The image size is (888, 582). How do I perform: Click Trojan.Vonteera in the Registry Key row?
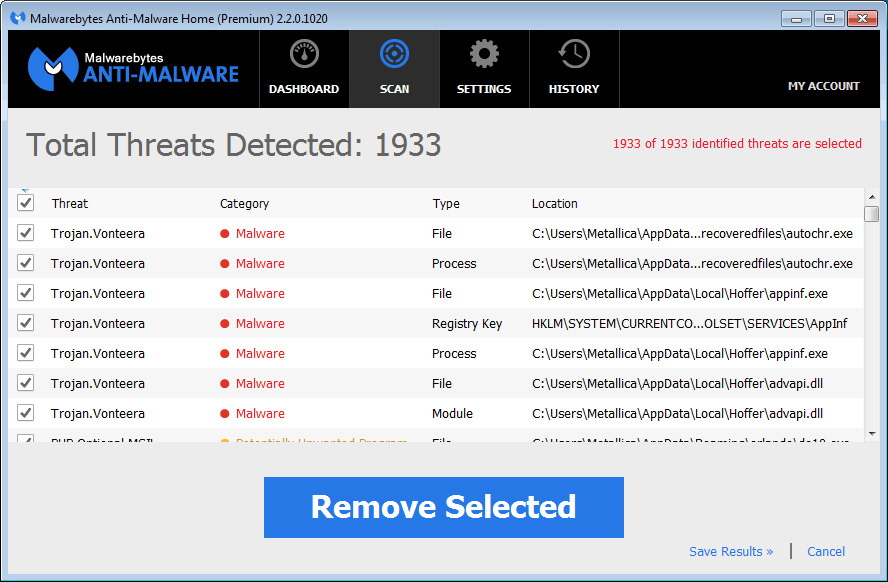pyautogui.click(x=97, y=324)
